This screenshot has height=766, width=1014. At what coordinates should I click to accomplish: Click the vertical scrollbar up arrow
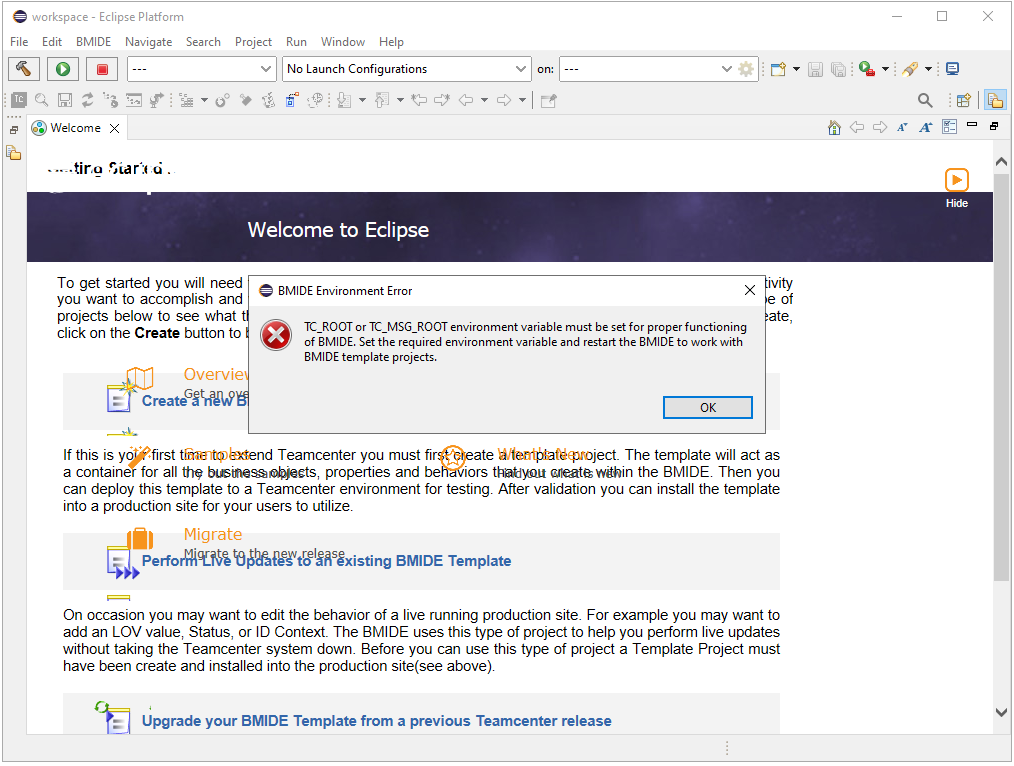1002,162
